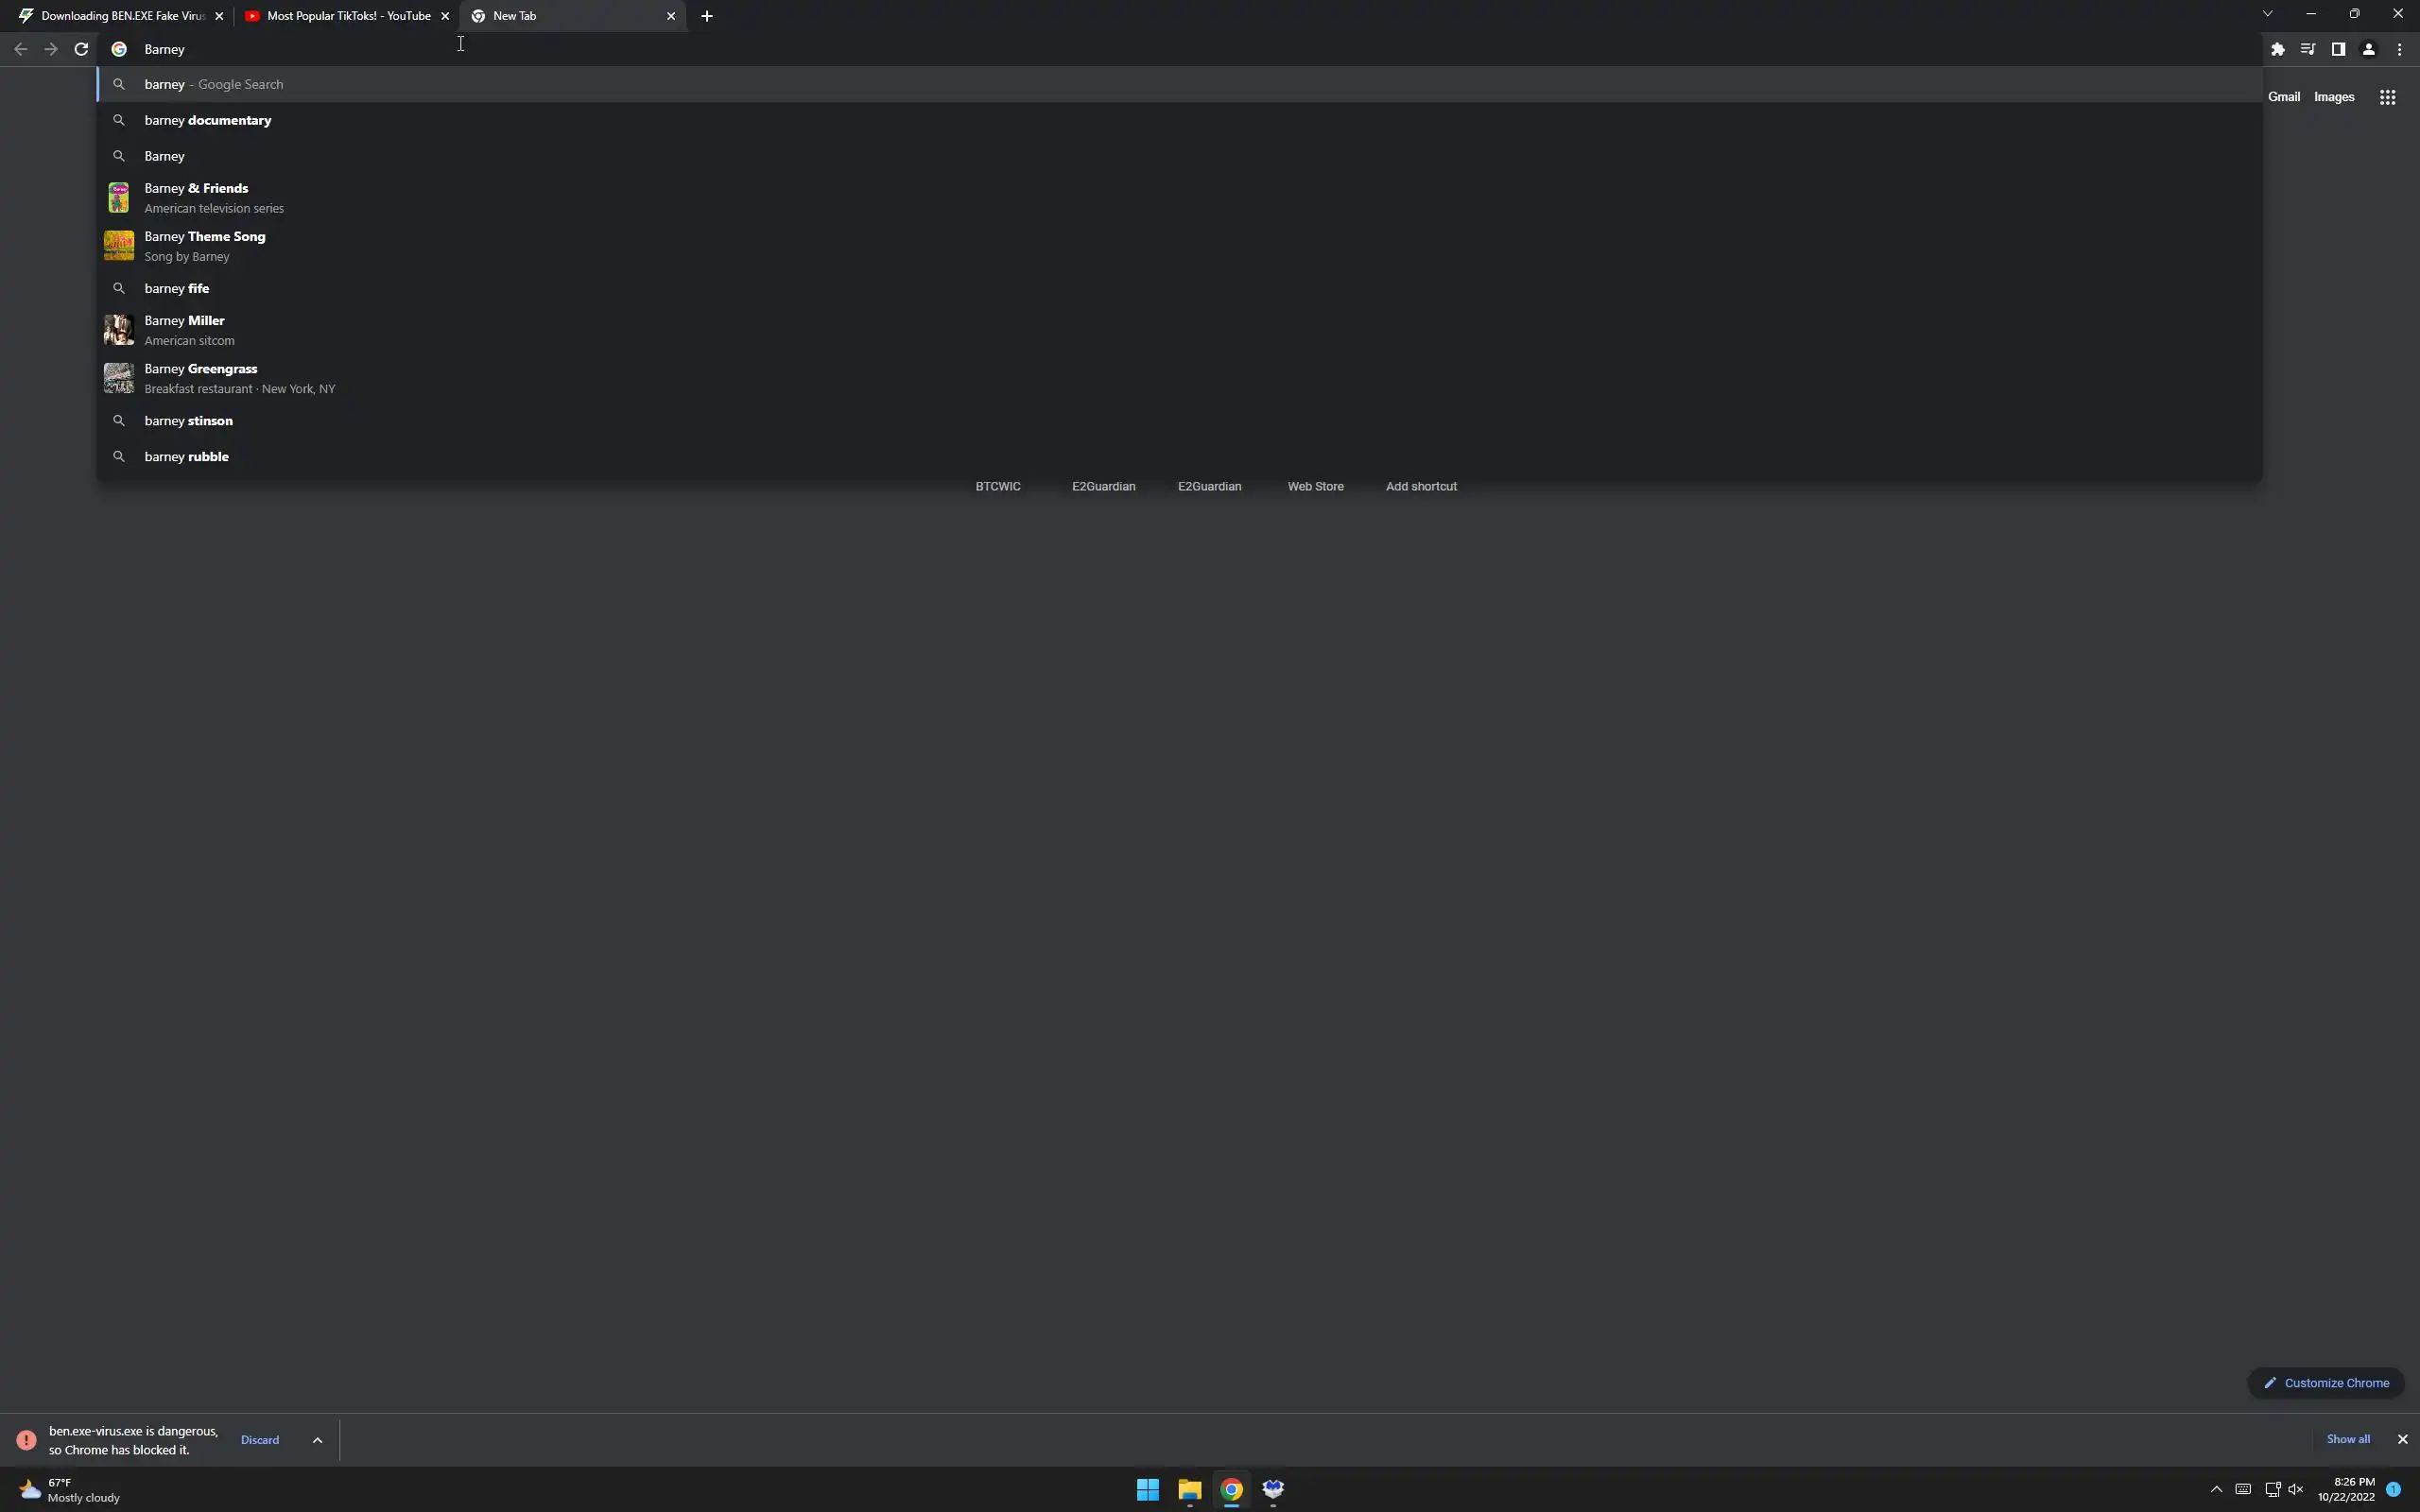Choose barney stinson search suggestion
This screenshot has width=2420, height=1512.
pyautogui.click(x=188, y=421)
